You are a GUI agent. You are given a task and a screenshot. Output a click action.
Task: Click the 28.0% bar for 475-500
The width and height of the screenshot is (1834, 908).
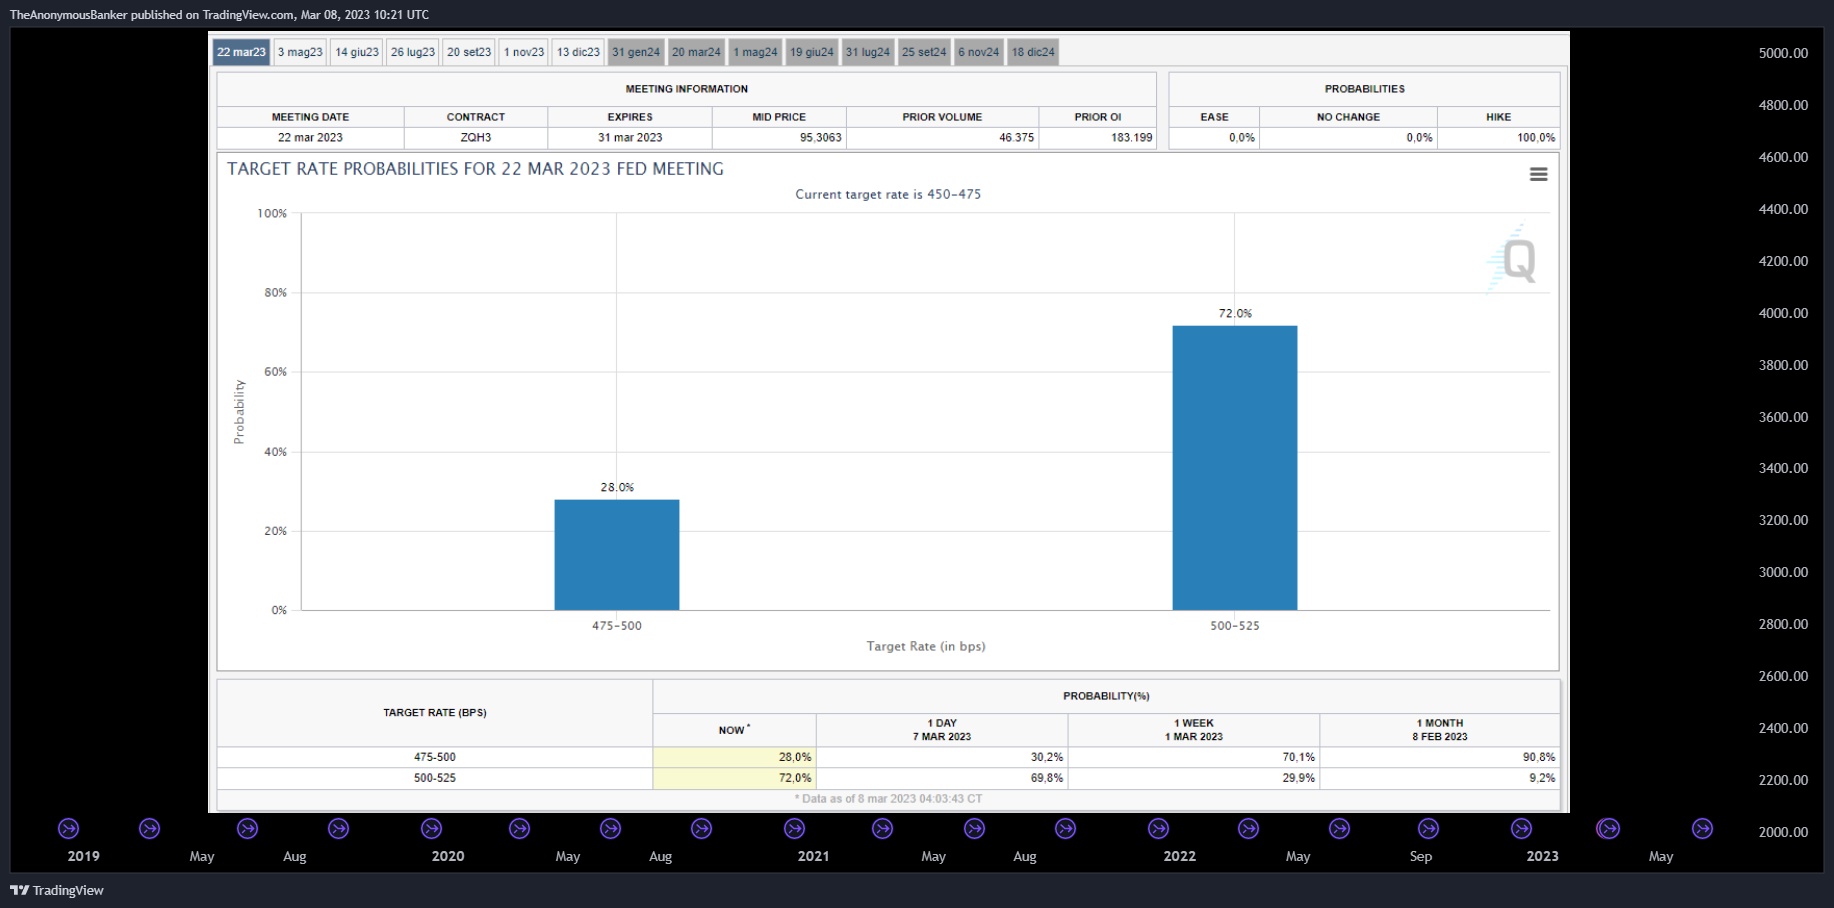click(617, 555)
